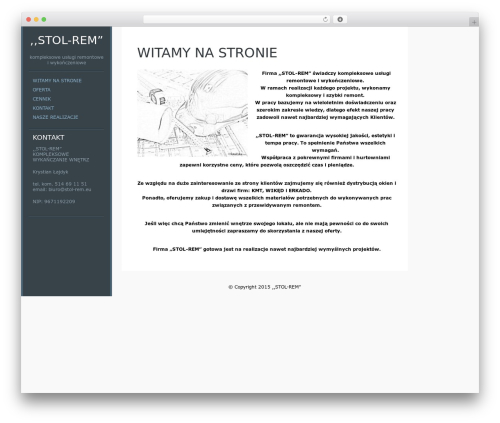Click the ,,STOL-REM" site title
Viewport: 500px width, 423px height.
point(66,40)
